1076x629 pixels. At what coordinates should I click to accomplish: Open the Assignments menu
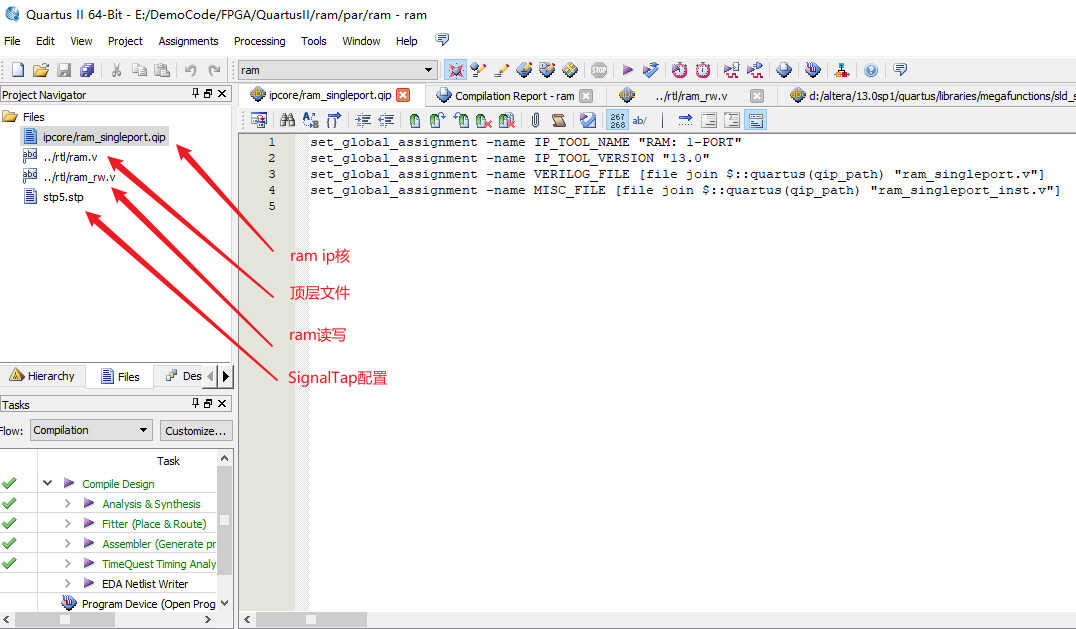coord(188,41)
